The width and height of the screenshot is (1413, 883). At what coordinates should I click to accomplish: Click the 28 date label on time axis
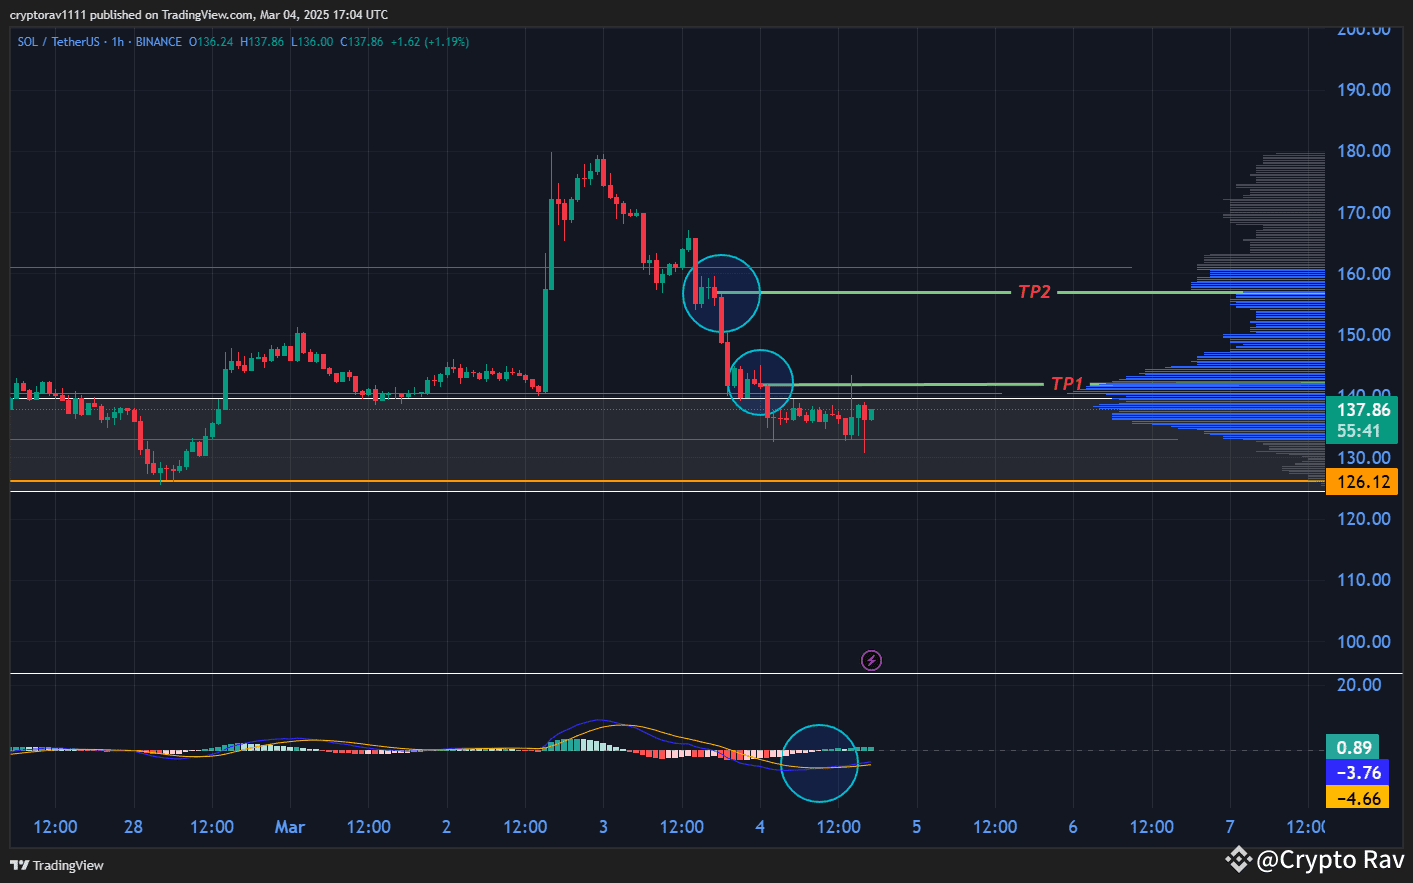pos(133,827)
